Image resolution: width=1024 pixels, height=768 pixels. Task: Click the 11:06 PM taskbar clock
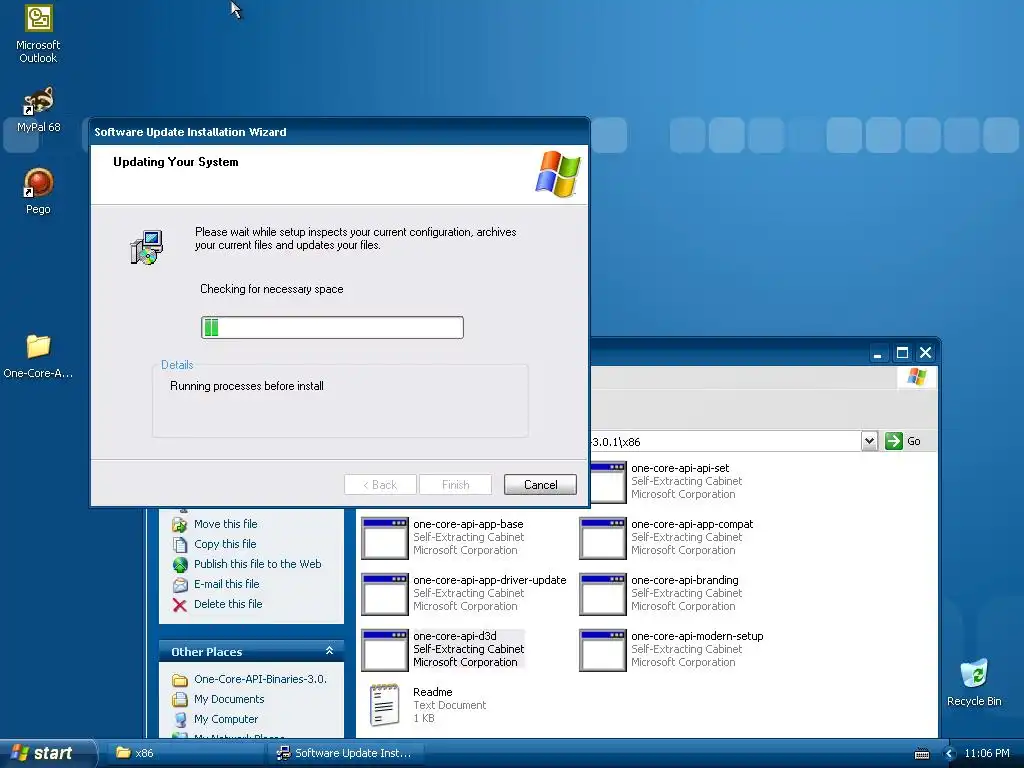[986, 753]
